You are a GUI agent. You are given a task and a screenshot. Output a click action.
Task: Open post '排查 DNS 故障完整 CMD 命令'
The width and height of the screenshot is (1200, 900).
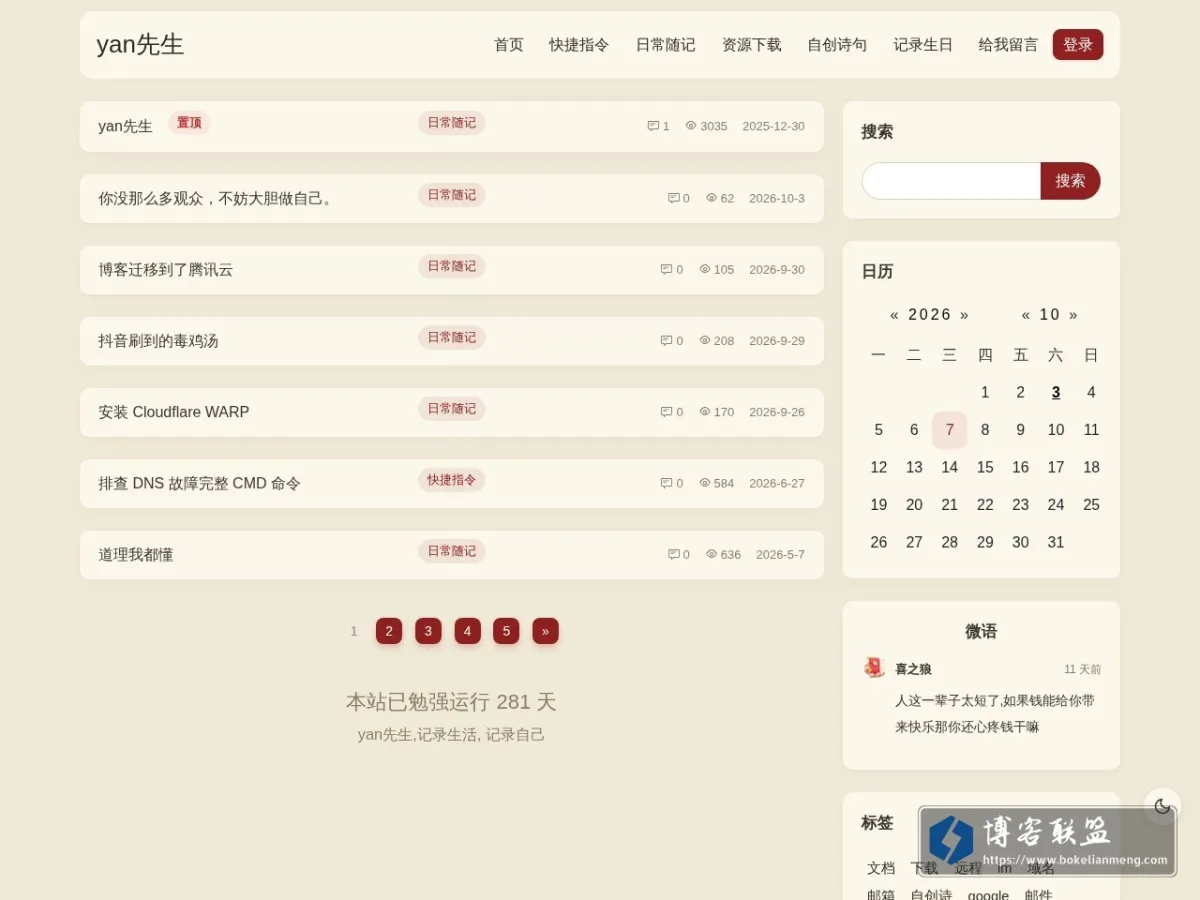click(199, 483)
